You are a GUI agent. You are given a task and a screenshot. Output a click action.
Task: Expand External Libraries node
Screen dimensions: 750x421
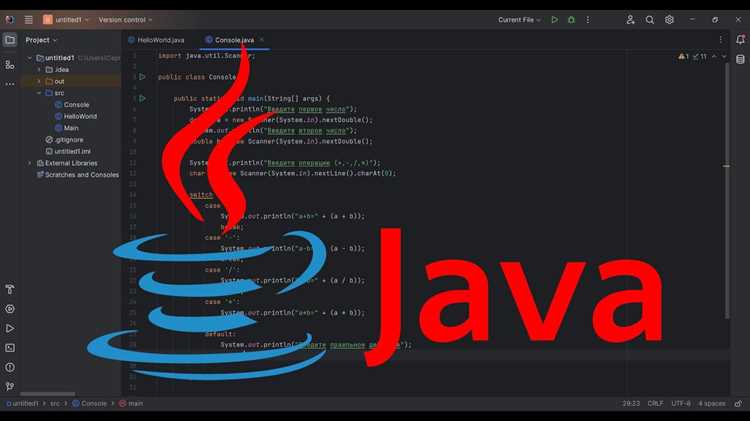[30, 163]
